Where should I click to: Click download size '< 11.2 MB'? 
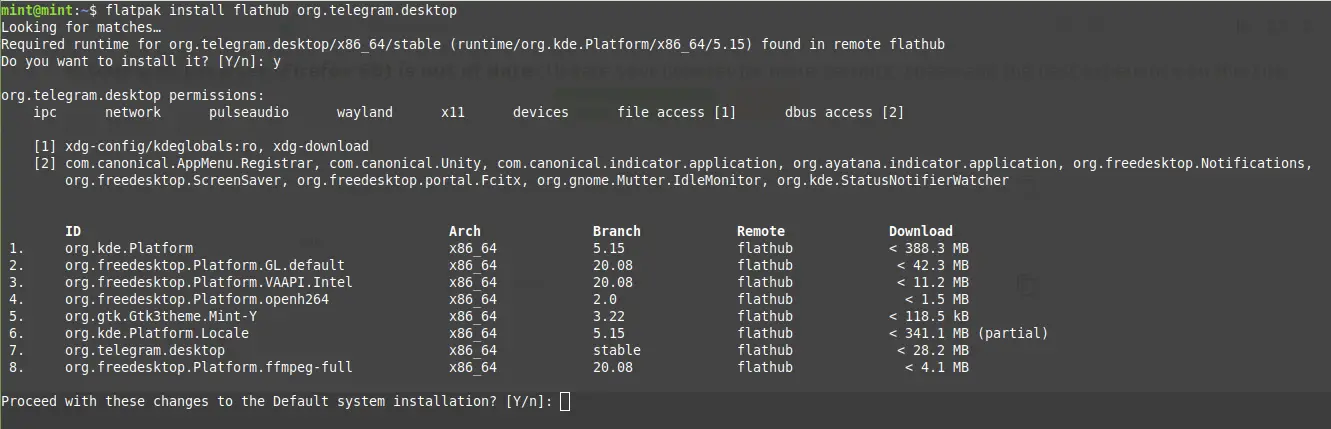click(933, 282)
